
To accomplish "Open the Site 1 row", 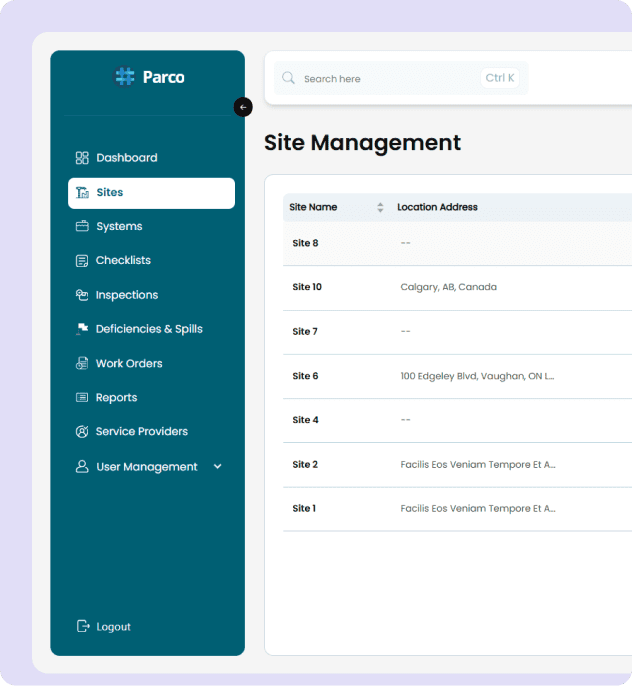I will (x=457, y=509).
